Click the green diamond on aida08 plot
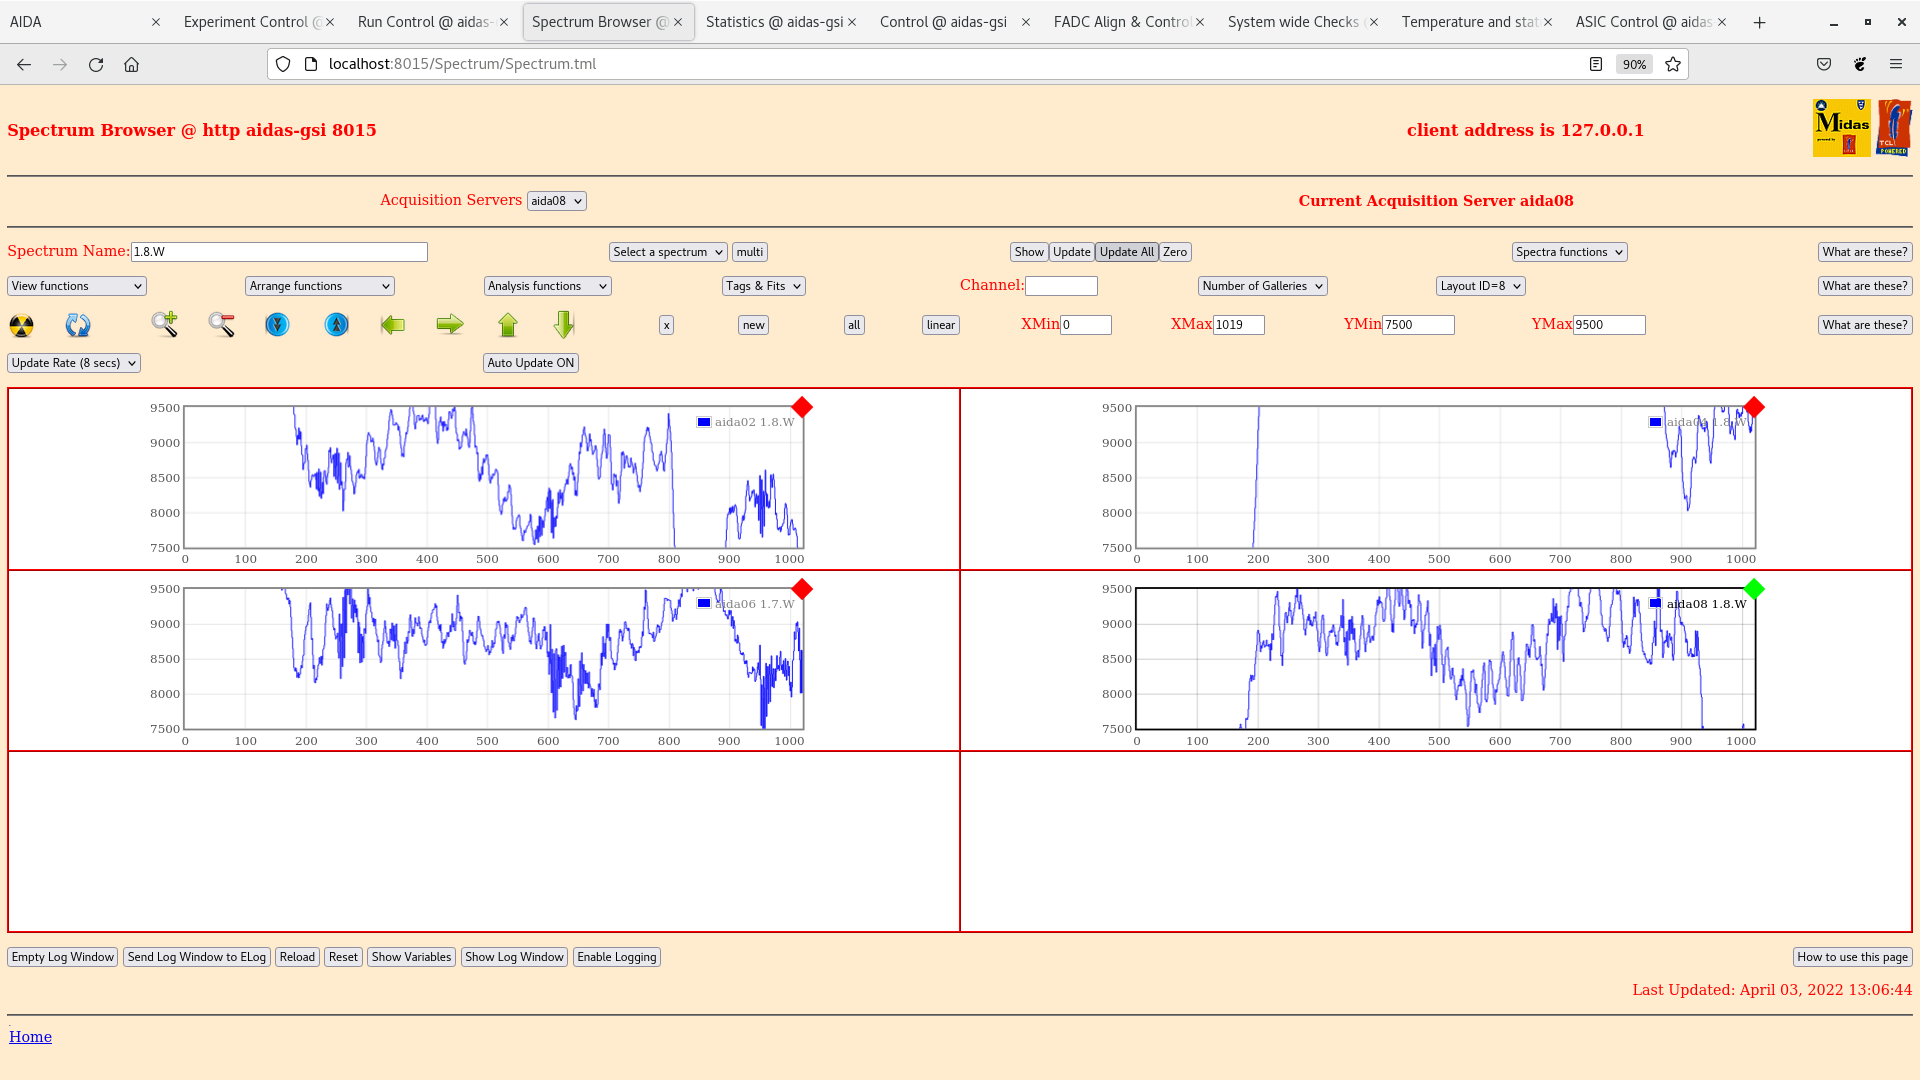The image size is (1920, 1080). tap(1754, 589)
